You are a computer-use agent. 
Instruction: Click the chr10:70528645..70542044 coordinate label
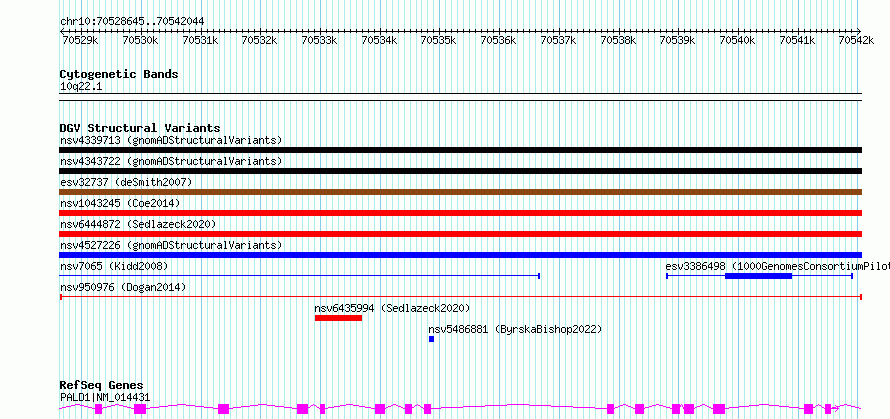132,22
